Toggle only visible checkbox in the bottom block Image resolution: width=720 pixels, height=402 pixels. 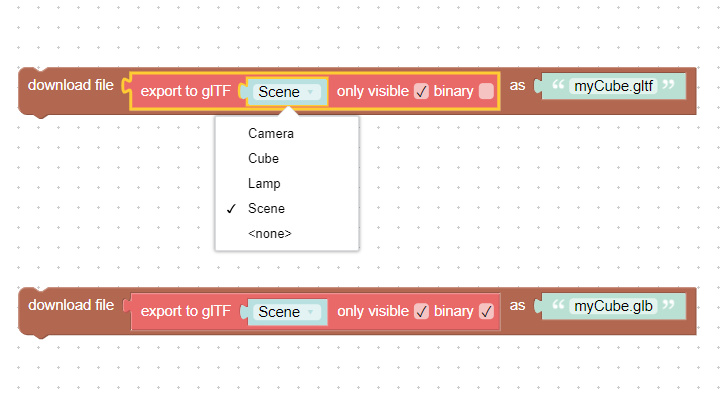[421, 311]
